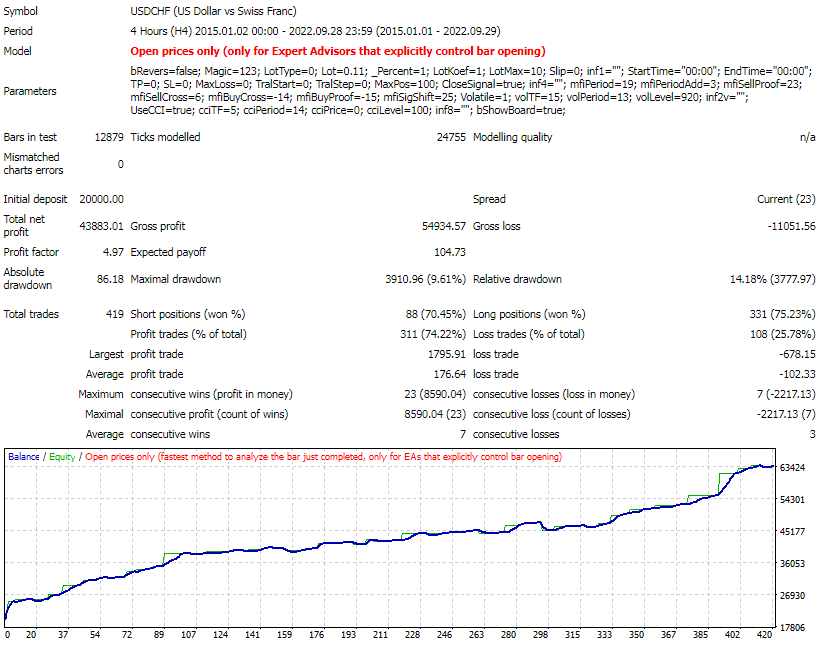Click the Spread value Current (23)
Viewport: 824px width, 645px height.
coord(786,199)
